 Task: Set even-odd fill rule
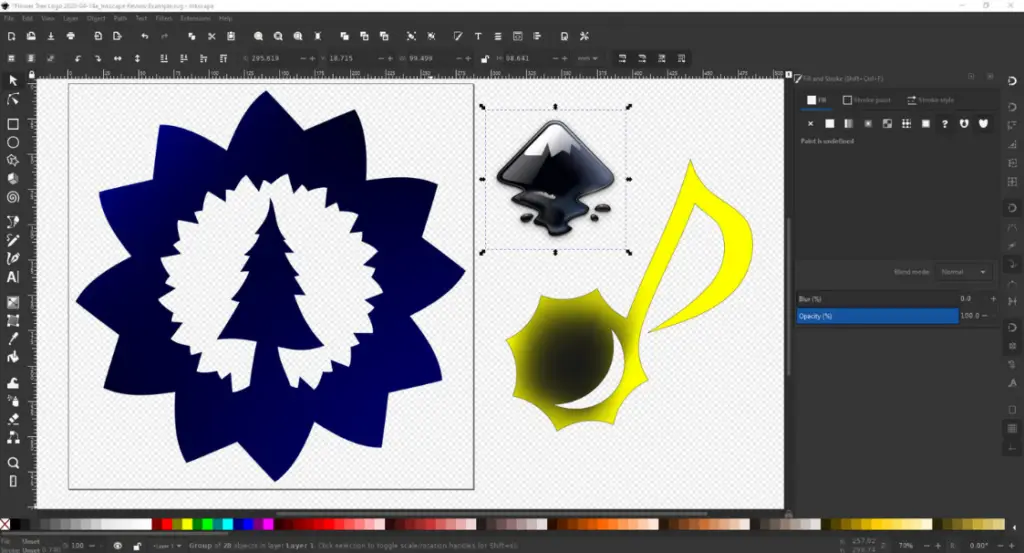tap(964, 123)
